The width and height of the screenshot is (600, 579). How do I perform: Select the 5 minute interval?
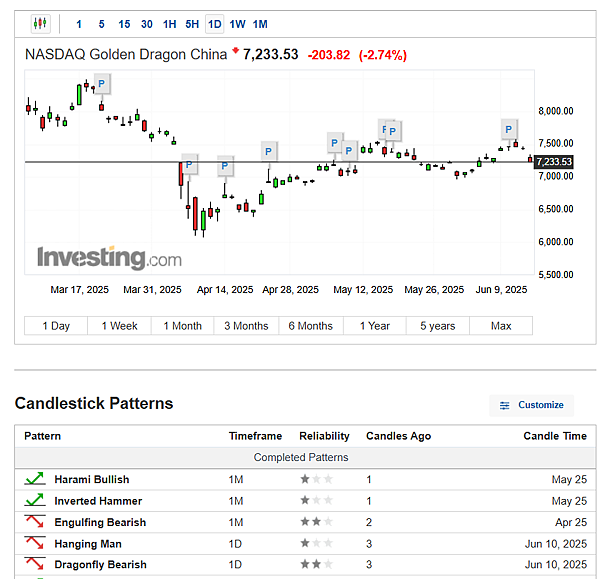coord(101,24)
